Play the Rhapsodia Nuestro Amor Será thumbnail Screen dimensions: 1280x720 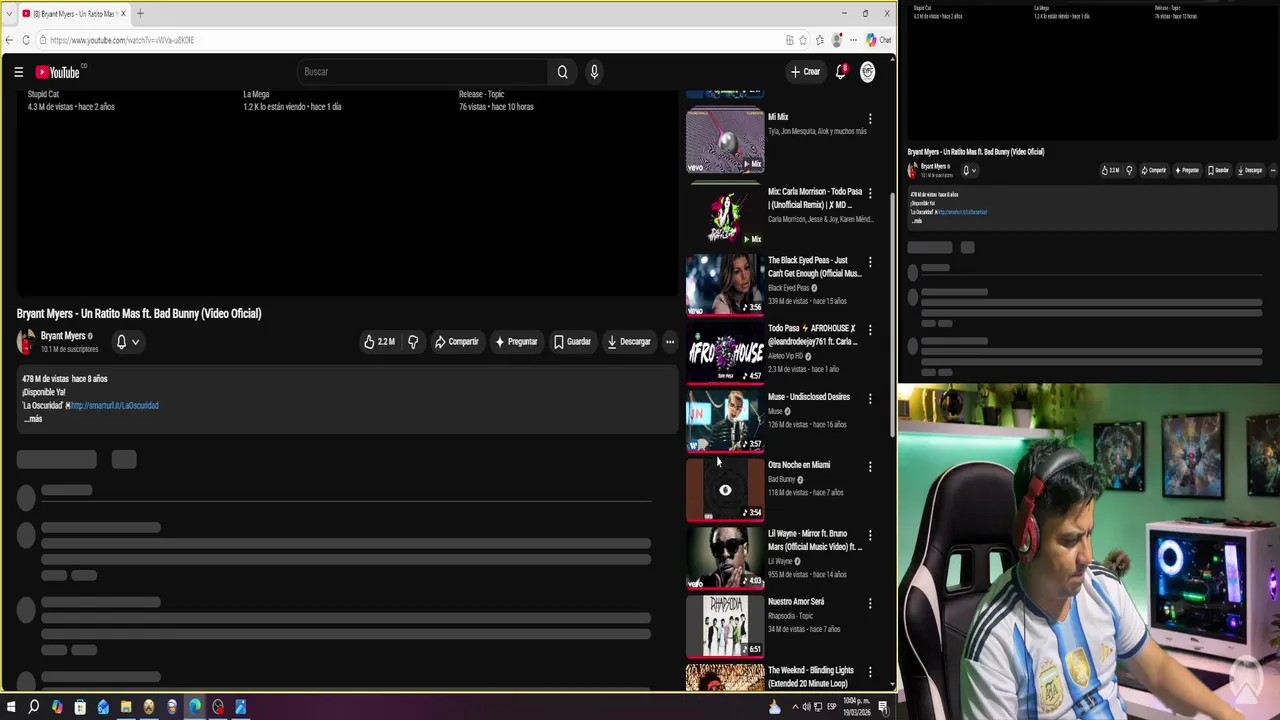[725, 626]
